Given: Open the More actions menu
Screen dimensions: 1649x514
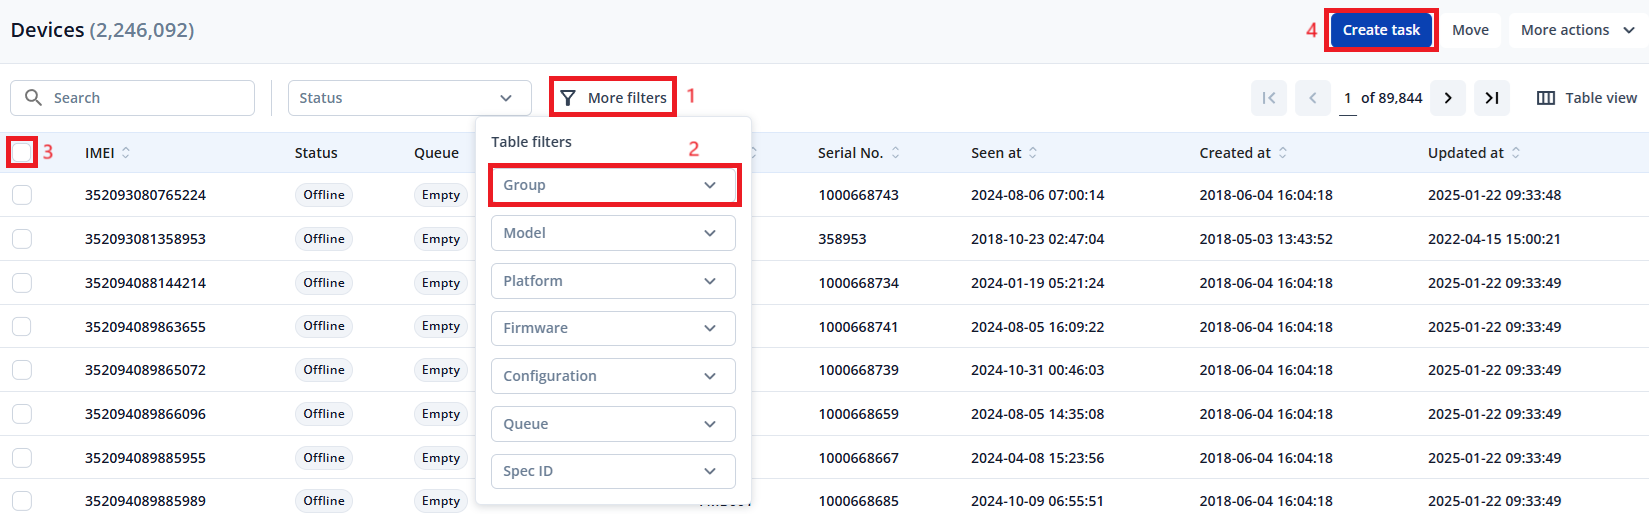Looking at the screenshot, I should (x=1577, y=30).
